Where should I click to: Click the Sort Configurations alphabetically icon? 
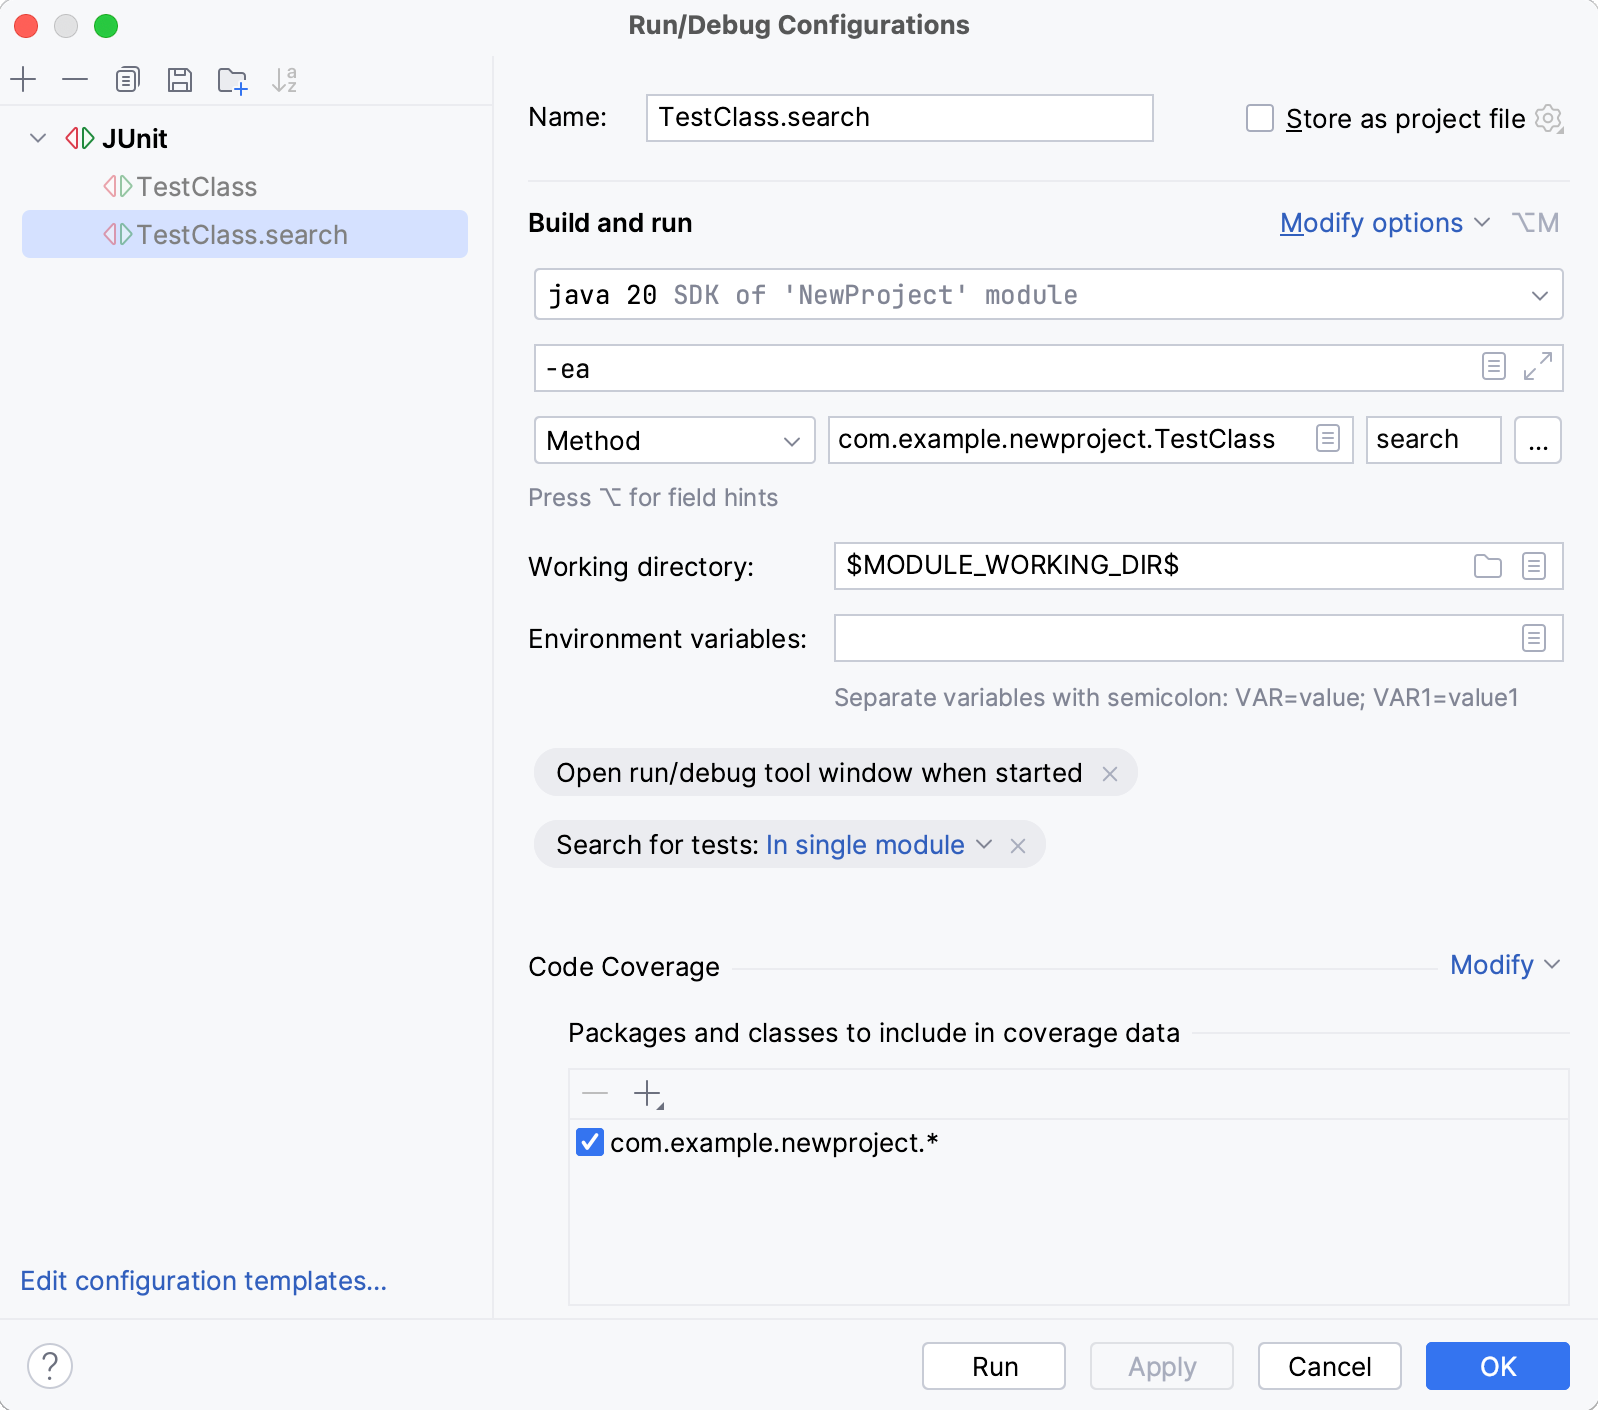pos(285,80)
